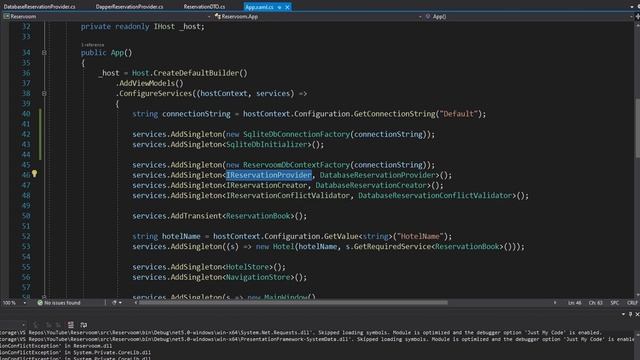The width and height of the screenshot is (640, 360).
Task: Click the SPC indentation indicator
Action: tap(615, 303)
